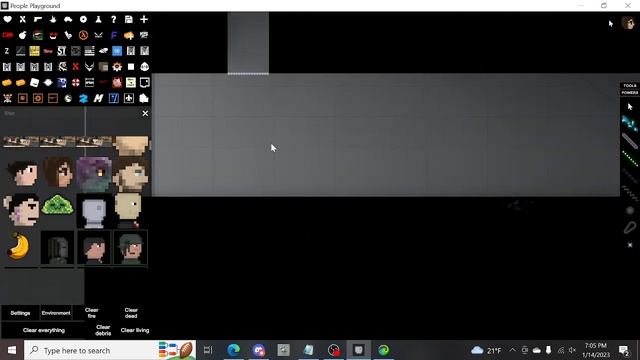This screenshot has height=360, width=640.
Task: Open the Entities heart category
Action: click(x=7, y=19)
